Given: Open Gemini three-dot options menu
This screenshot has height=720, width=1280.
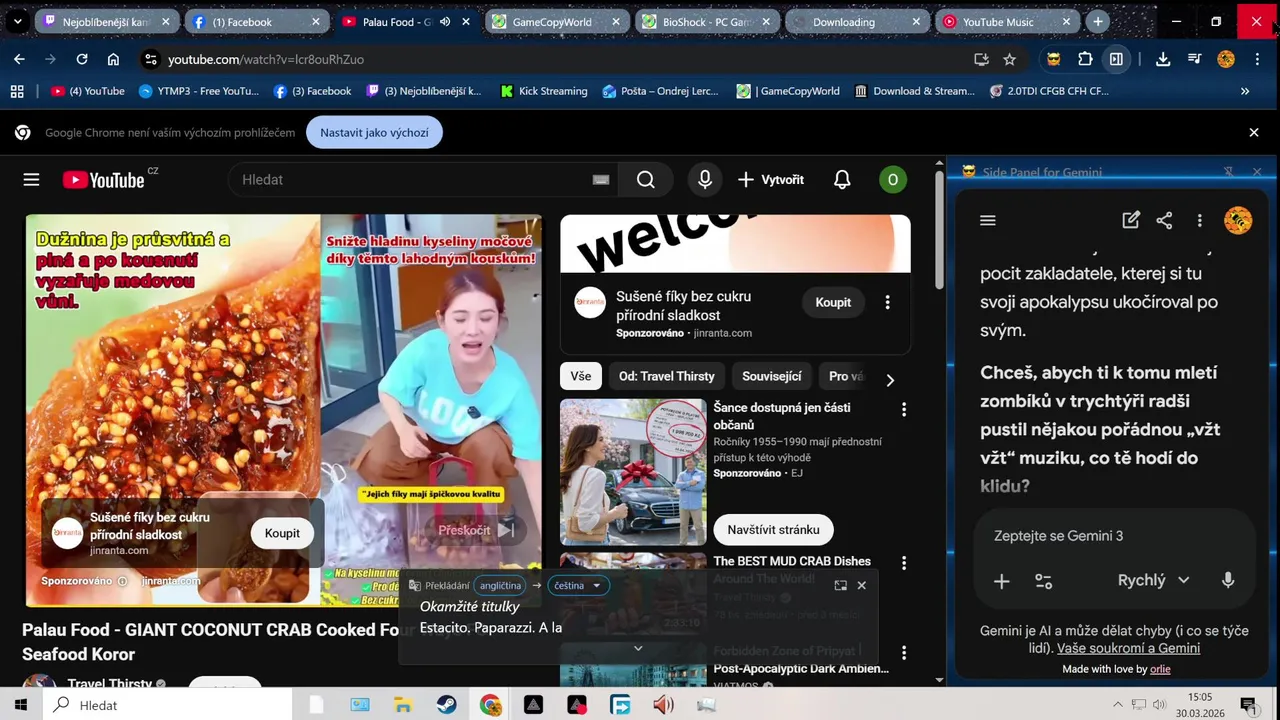Looking at the screenshot, I should click(x=1199, y=220).
